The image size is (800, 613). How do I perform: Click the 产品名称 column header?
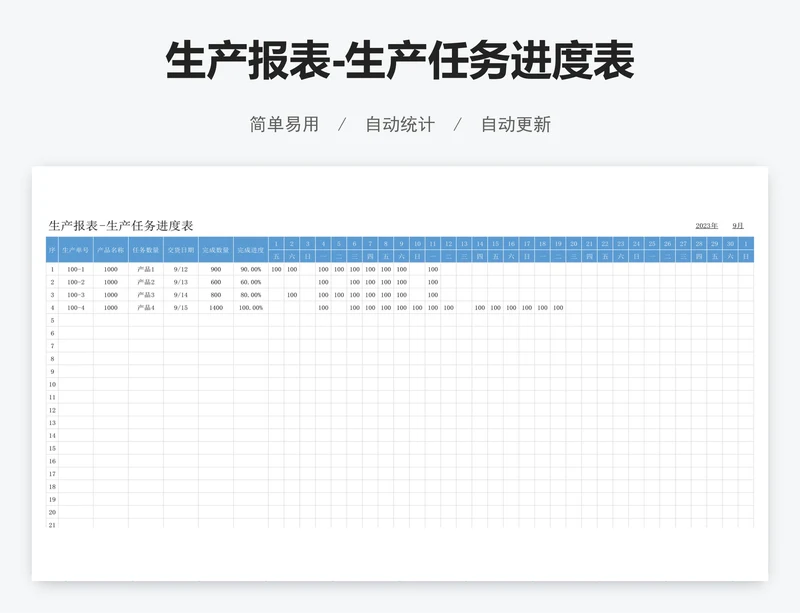point(111,250)
